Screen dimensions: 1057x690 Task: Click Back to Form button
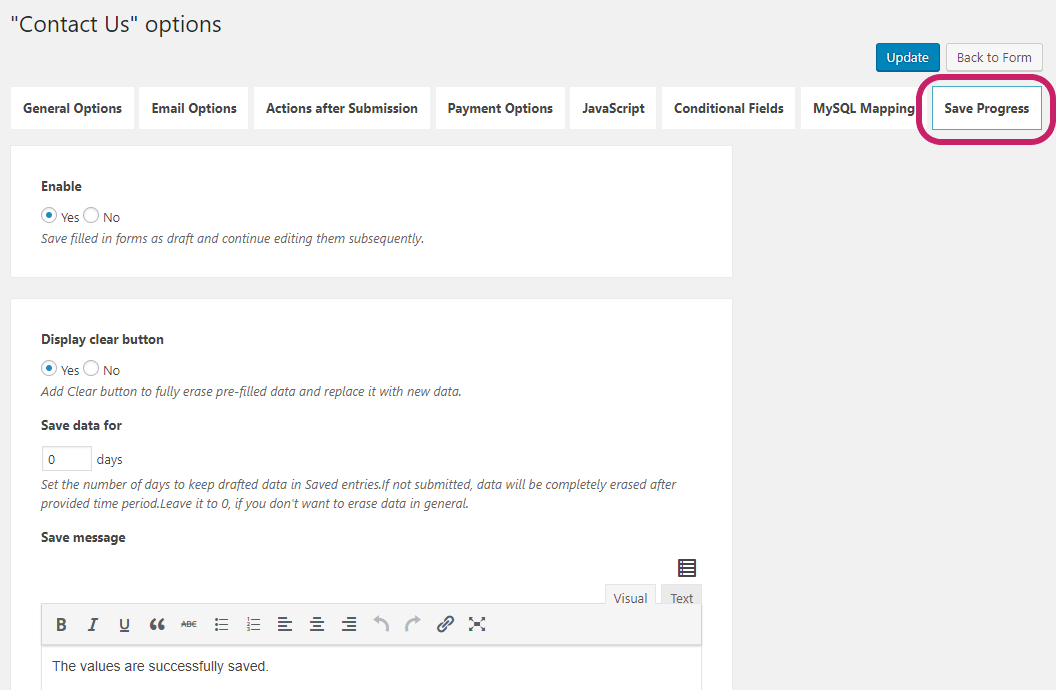(x=994, y=57)
